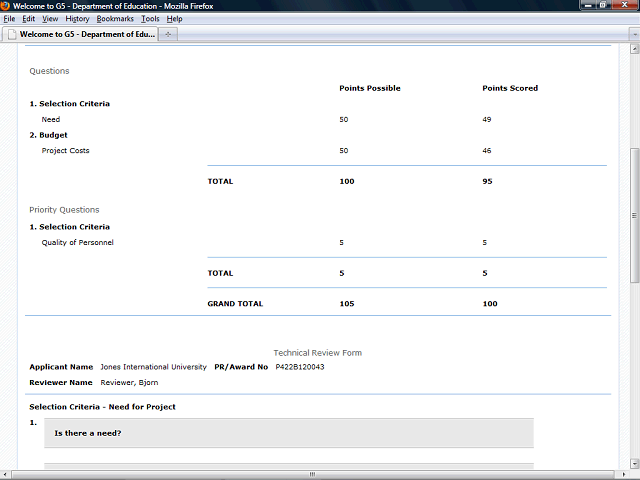Image resolution: width=640 pixels, height=480 pixels.
Task: Click reviewer name Reviewer, Bjorn
Action: coord(129,382)
